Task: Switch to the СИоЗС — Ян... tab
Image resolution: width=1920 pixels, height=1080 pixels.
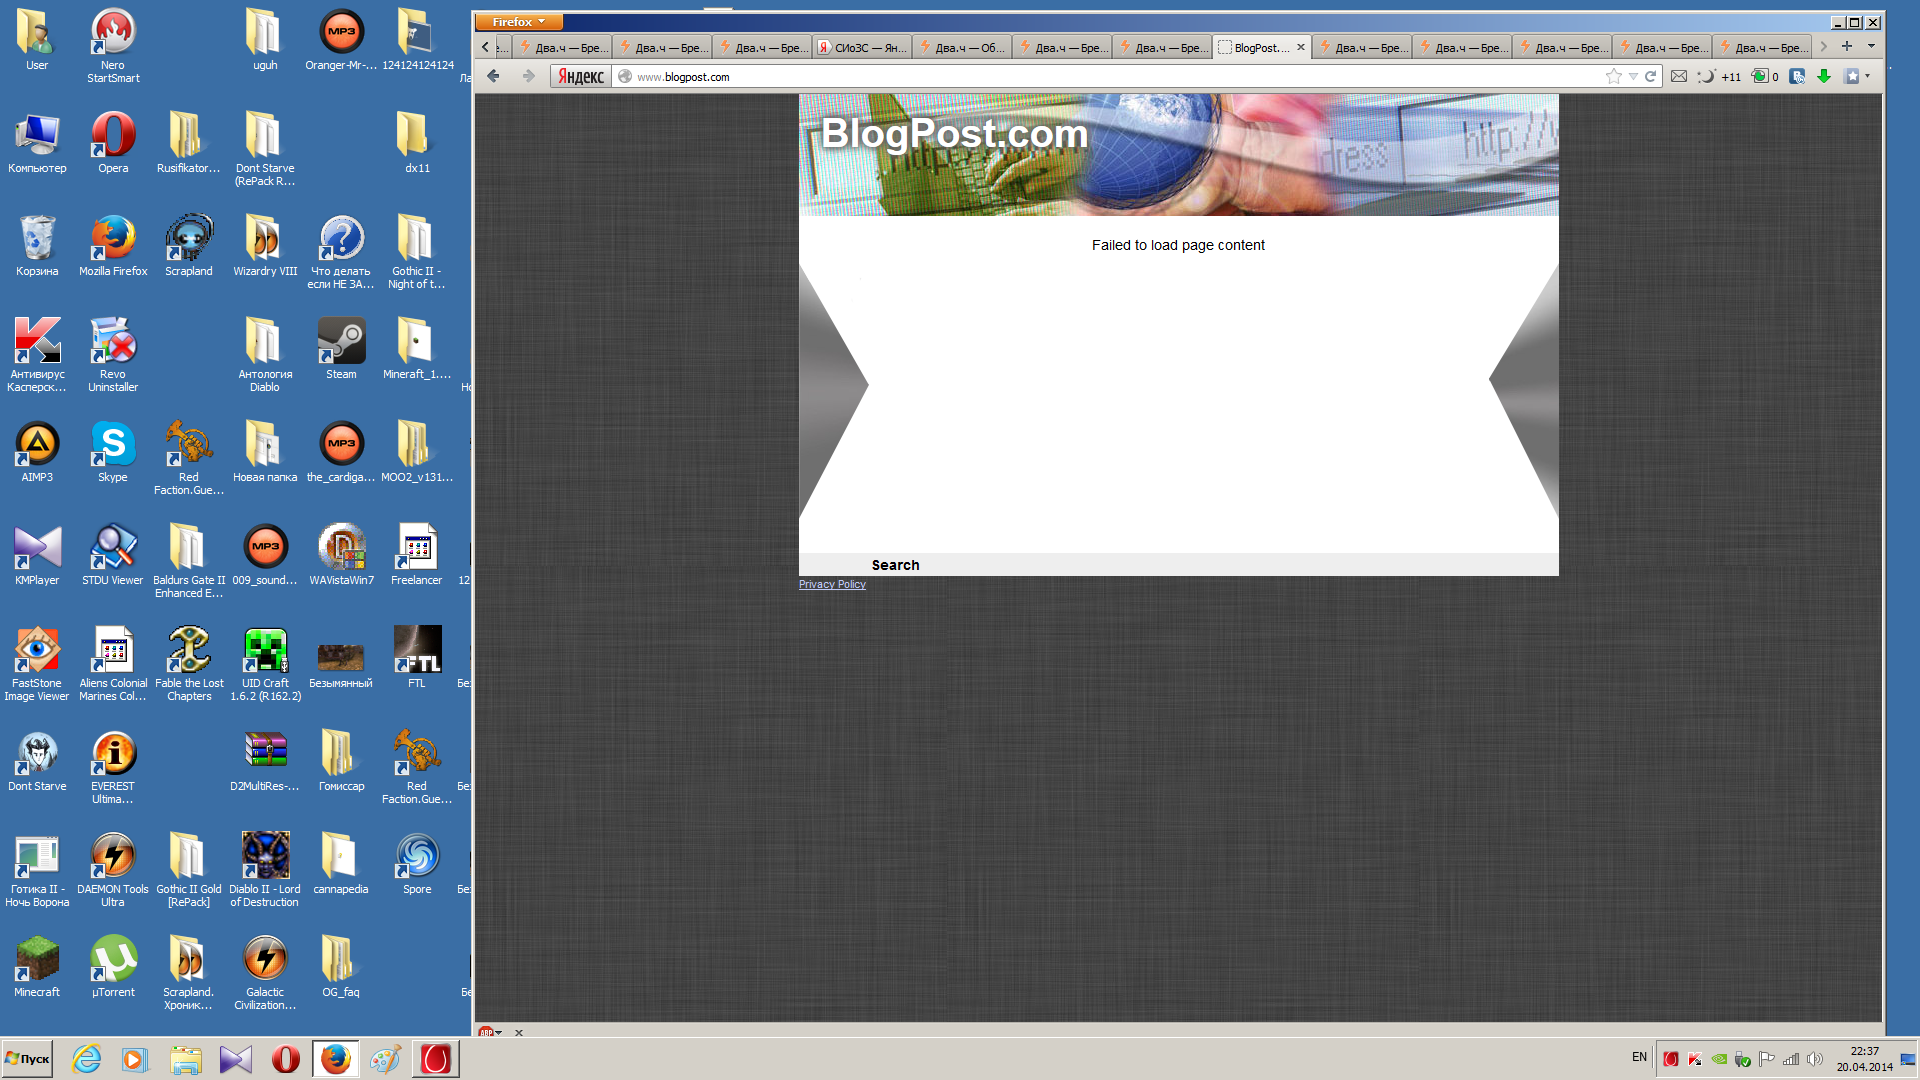Action: [x=861, y=47]
